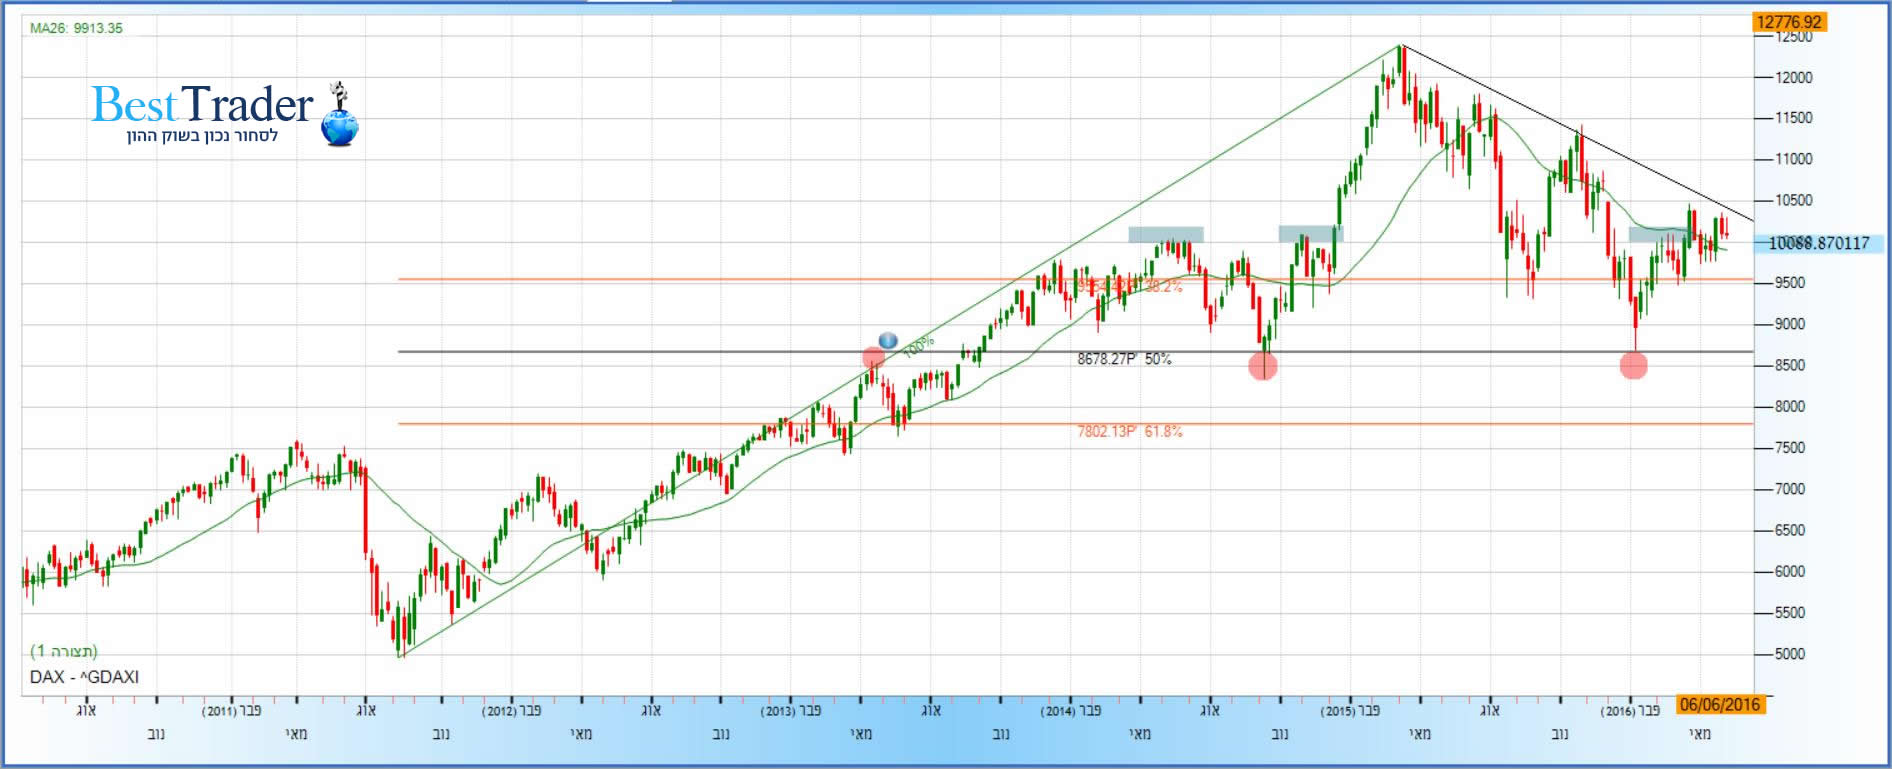This screenshot has width=1892, height=769.
Task: Click the (2014) פבר label on time axis
Action: point(1071,711)
